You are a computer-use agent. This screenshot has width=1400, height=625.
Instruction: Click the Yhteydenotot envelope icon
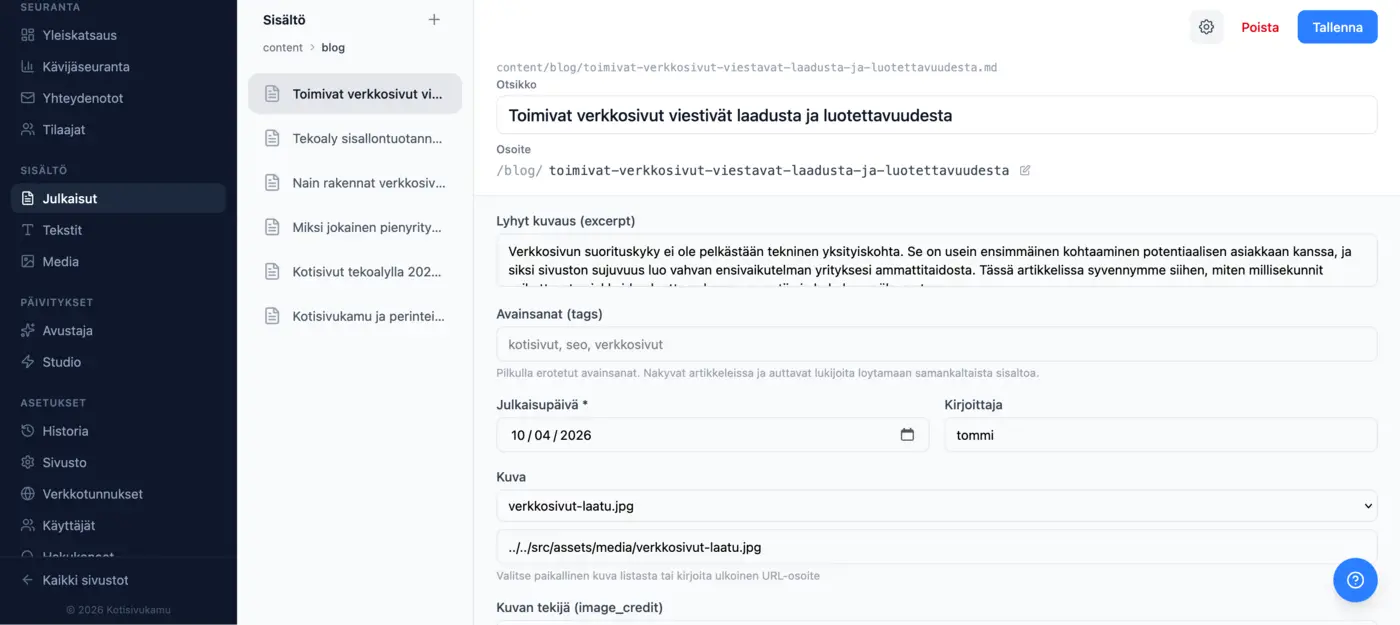(x=28, y=98)
